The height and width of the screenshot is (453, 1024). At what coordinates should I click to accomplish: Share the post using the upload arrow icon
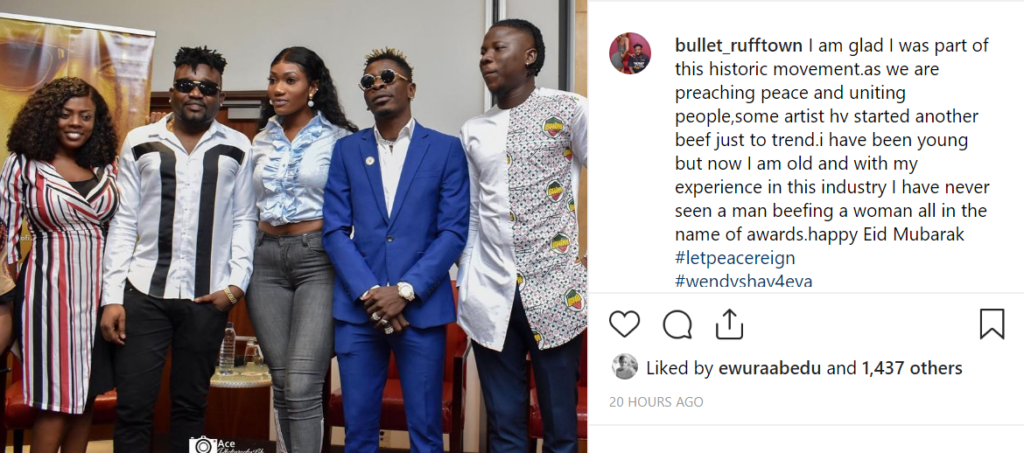tap(729, 324)
